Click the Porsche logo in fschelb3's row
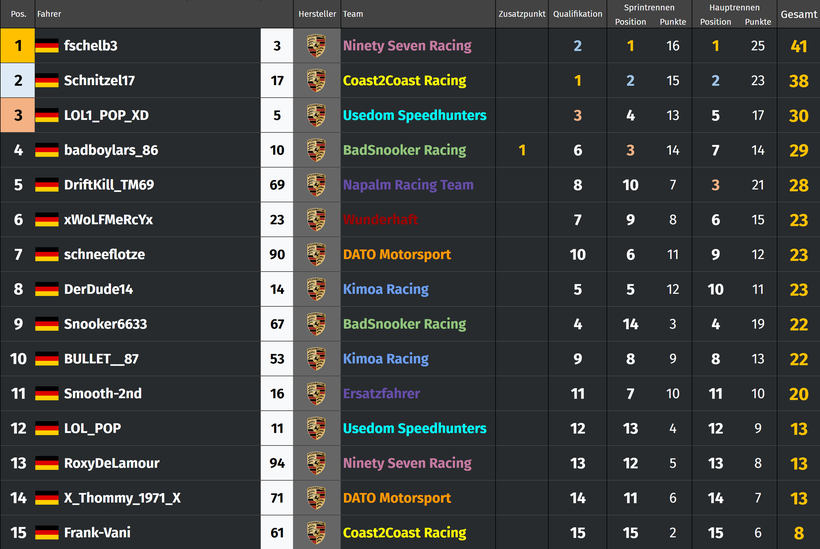820x549 pixels. point(316,45)
